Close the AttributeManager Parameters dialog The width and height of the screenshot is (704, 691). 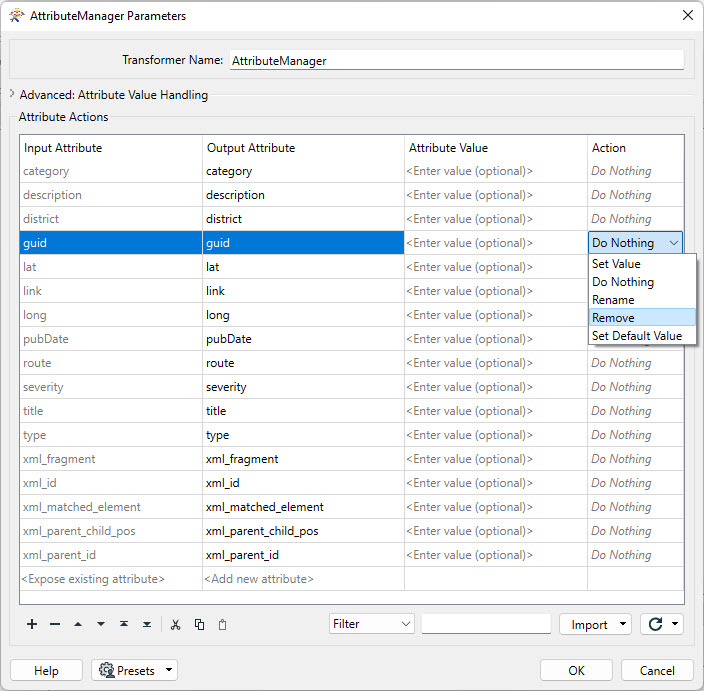tap(687, 15)
